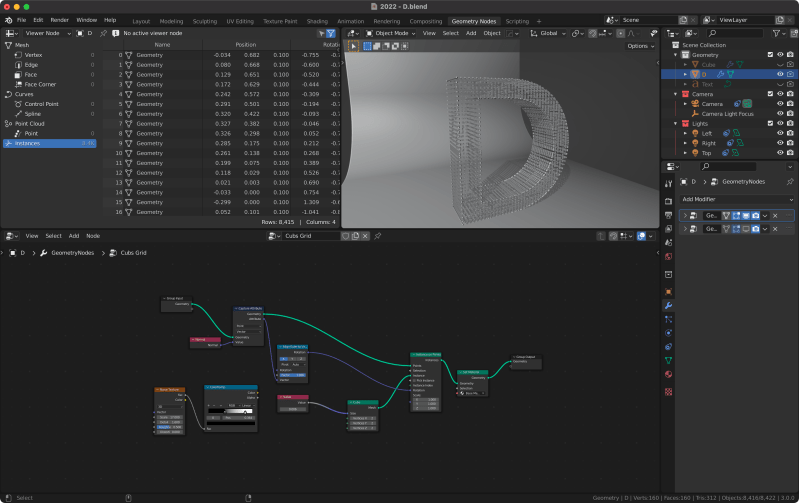Open the viewport Options dropdown
This screenshot has height=503, width=799.
point(641,46)
